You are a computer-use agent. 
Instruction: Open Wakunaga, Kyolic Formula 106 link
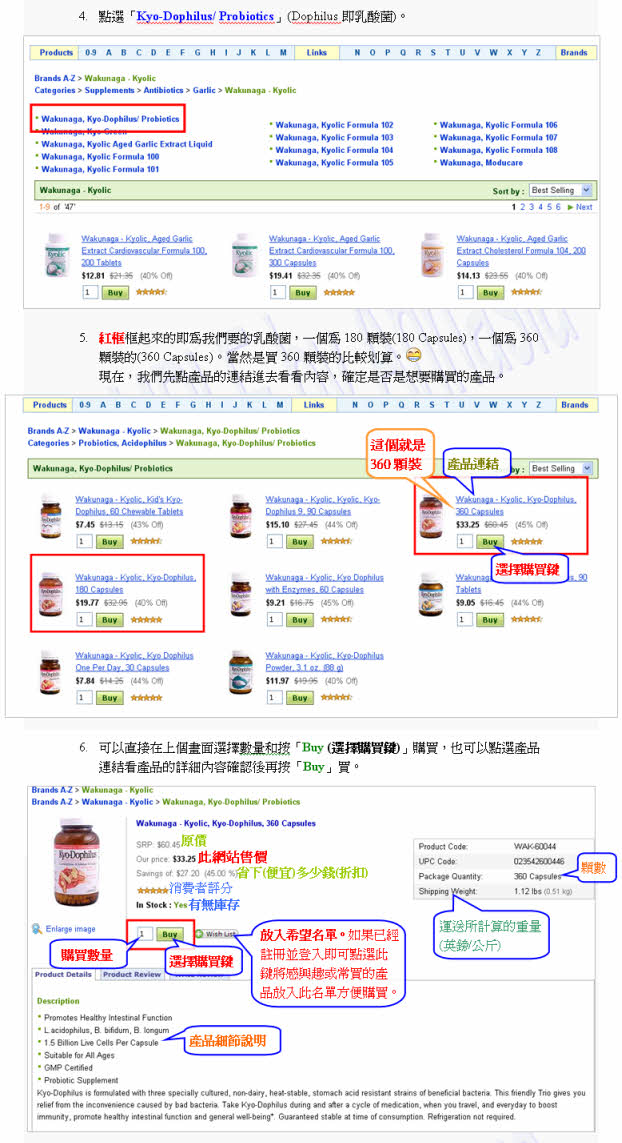[x=498, y=125]
